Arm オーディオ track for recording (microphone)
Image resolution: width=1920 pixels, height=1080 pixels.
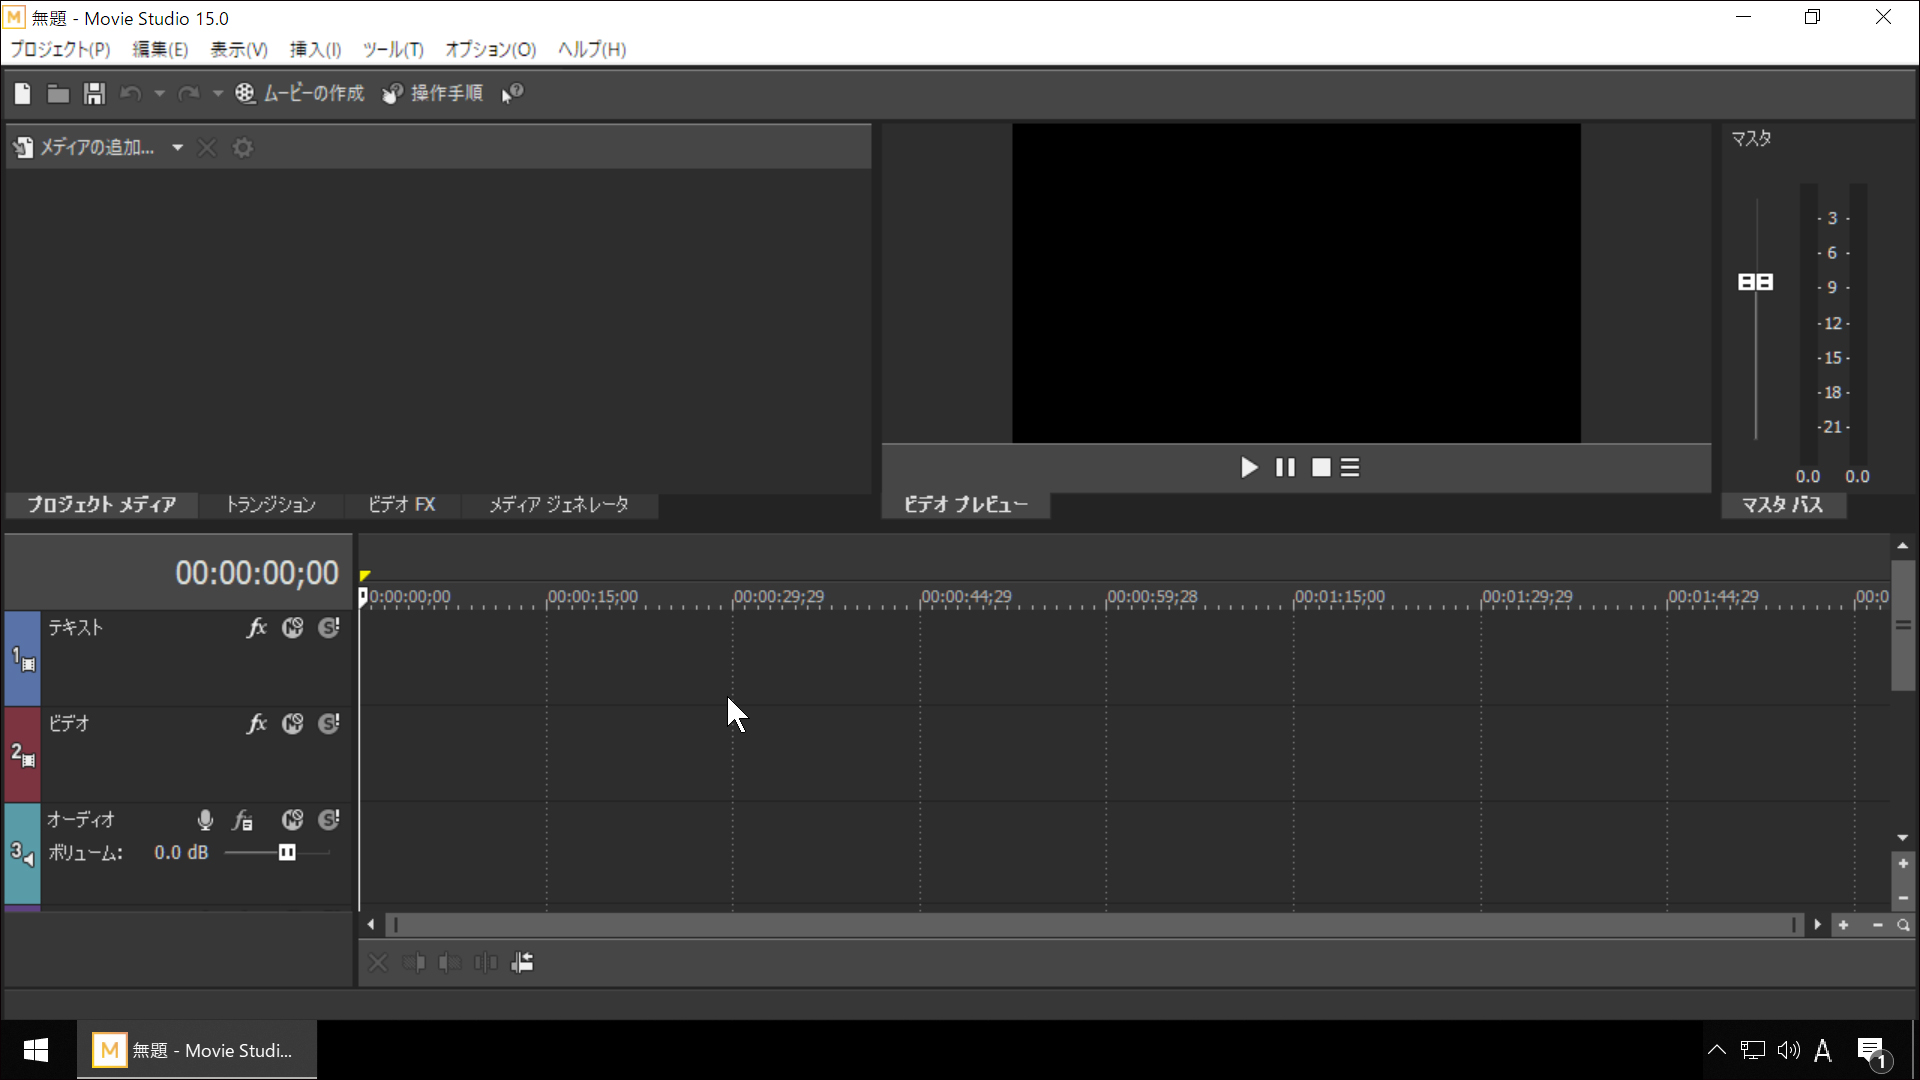point(205,820)
